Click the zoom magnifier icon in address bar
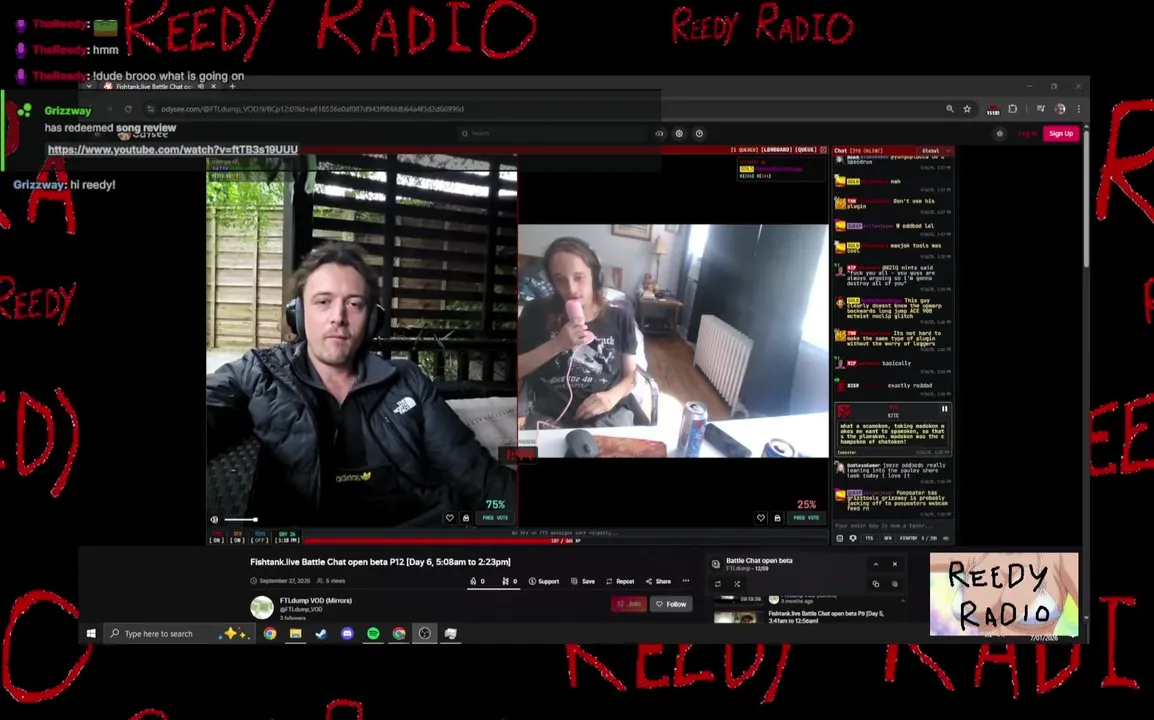This screenshot has height=720, width=1154. (950, 109)
